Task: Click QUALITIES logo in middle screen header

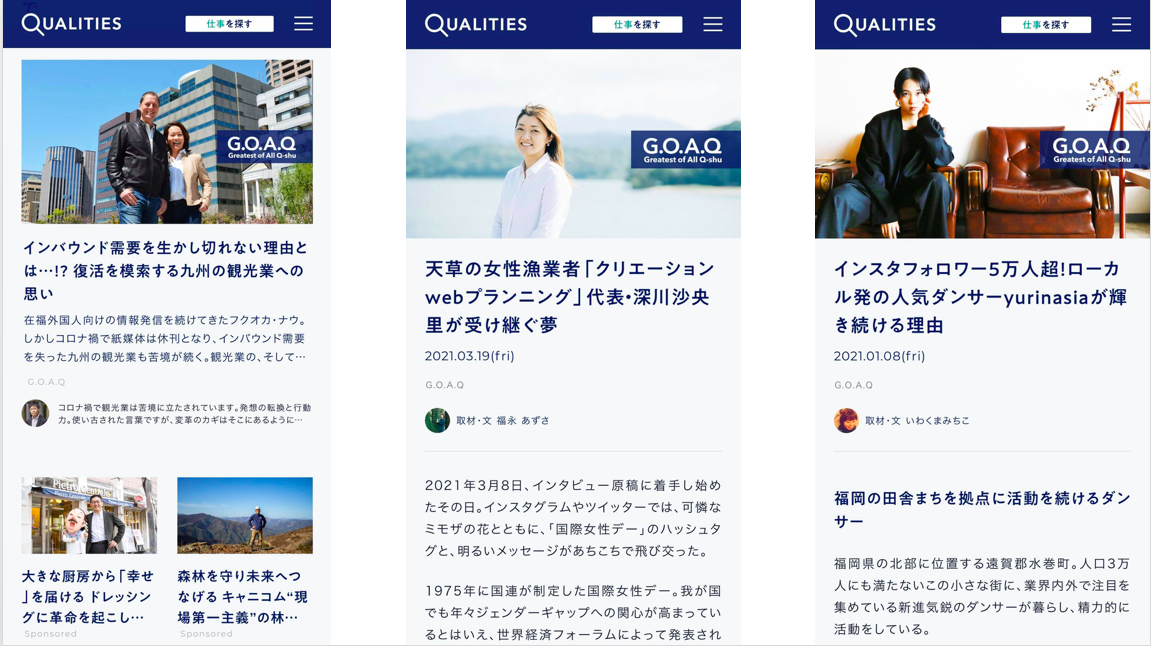Action: tap(476, 24)
